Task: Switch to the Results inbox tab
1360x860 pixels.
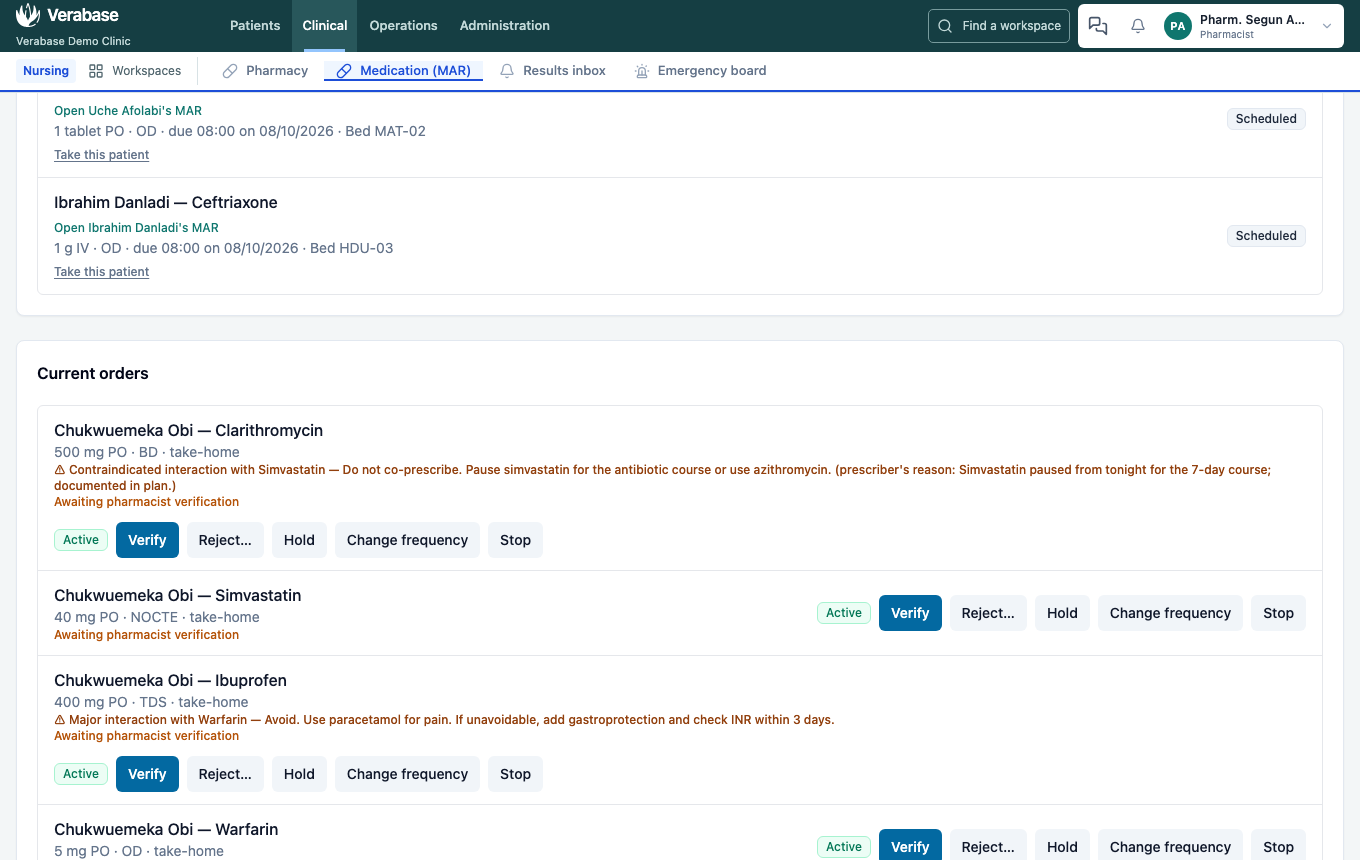Action: [553, 71]
